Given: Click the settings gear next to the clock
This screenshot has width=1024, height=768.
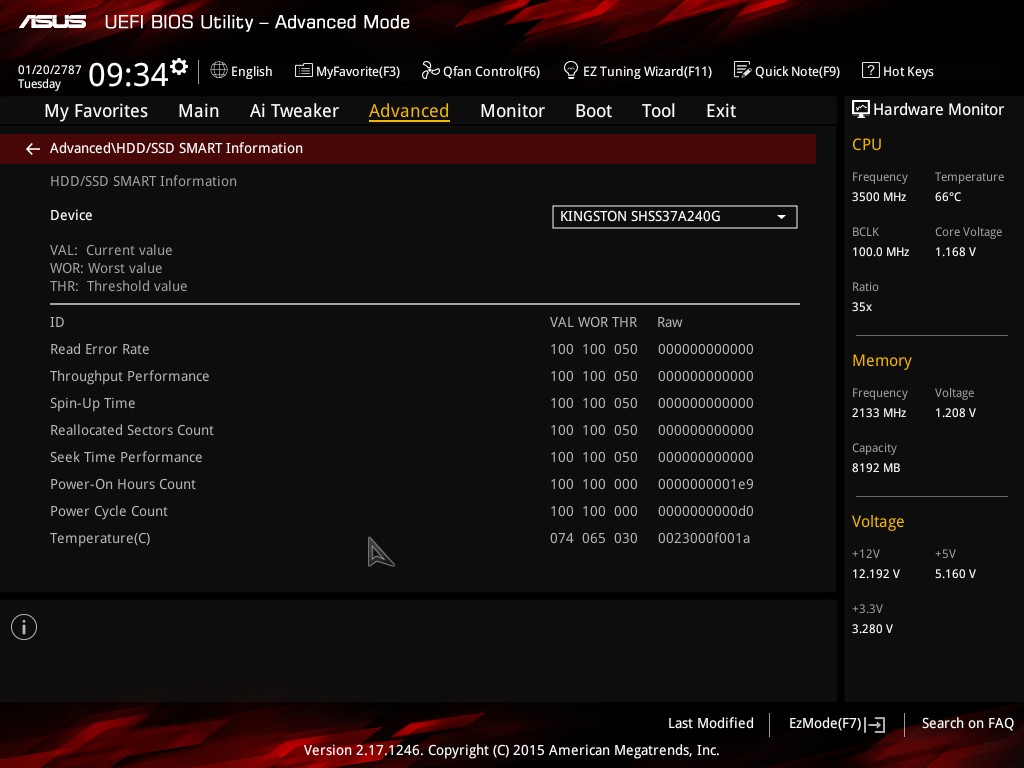Looking at the screenshot, I should coord(179,67).
